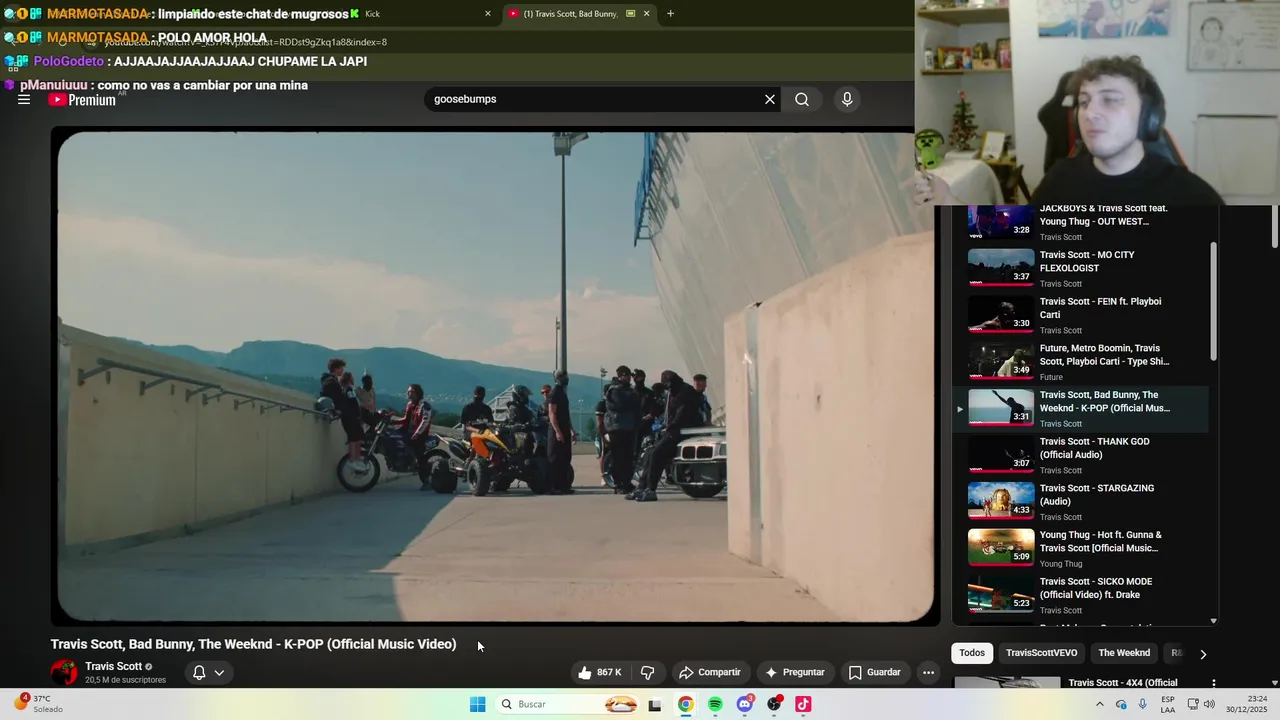Click the playlist panel scrollbar
The width and height of the screenshot is (1280, 720).
(1214, 301)
